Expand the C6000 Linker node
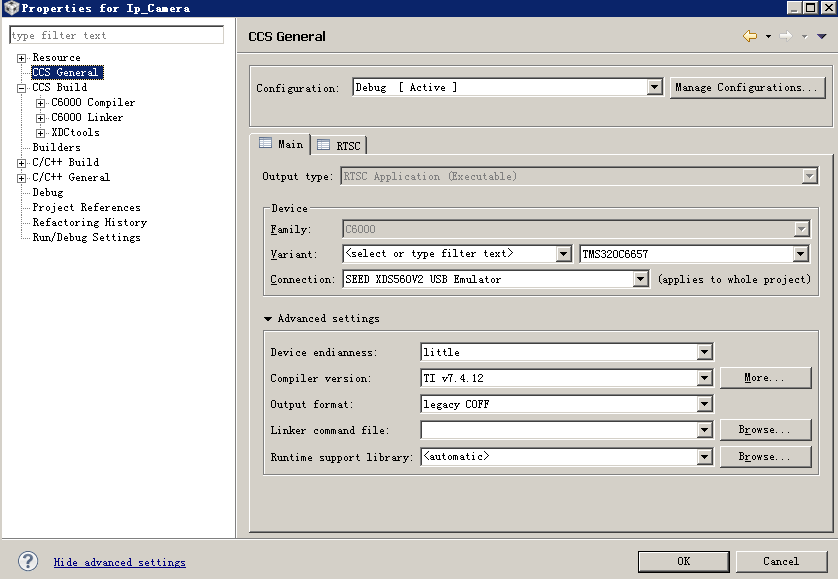The width and height of the screenshot is (838, 579). click(40, 118)
